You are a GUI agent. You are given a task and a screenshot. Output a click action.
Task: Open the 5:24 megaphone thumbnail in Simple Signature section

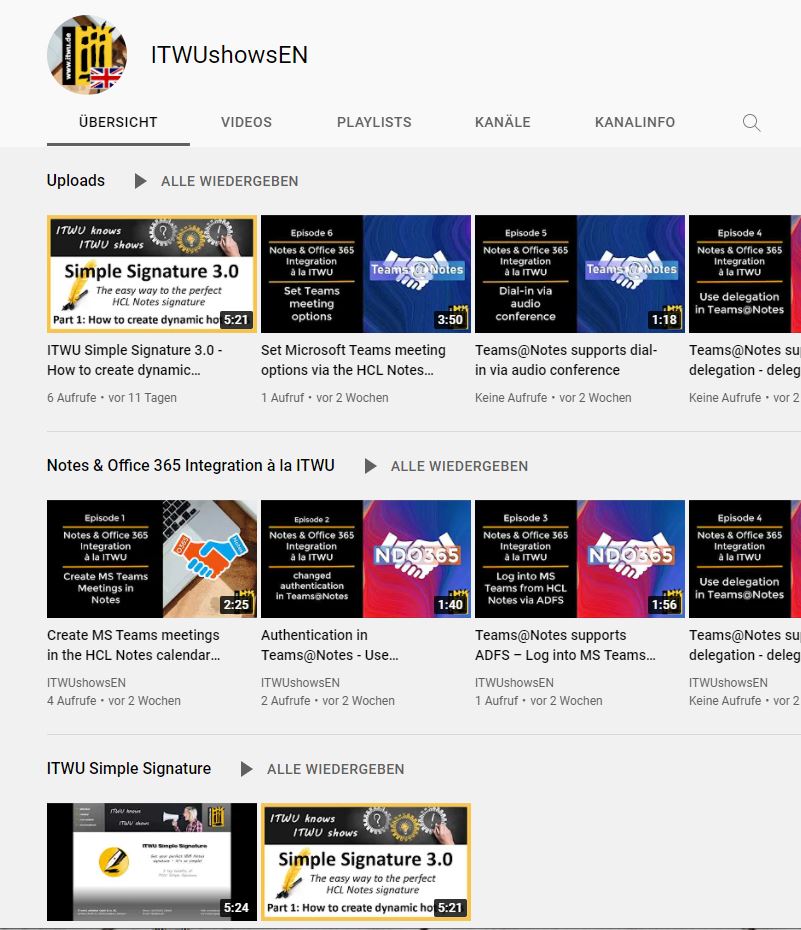(152, 862)
